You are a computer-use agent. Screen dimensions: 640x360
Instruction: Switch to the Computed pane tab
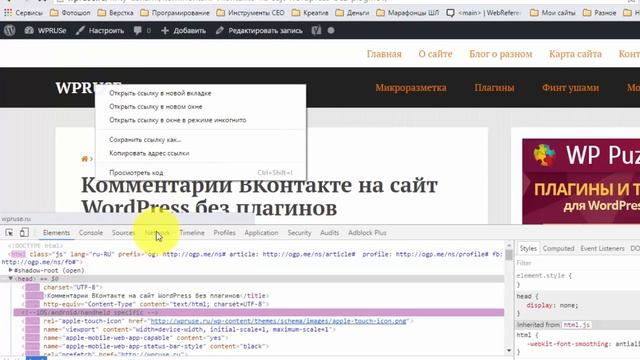click(558, 248)
